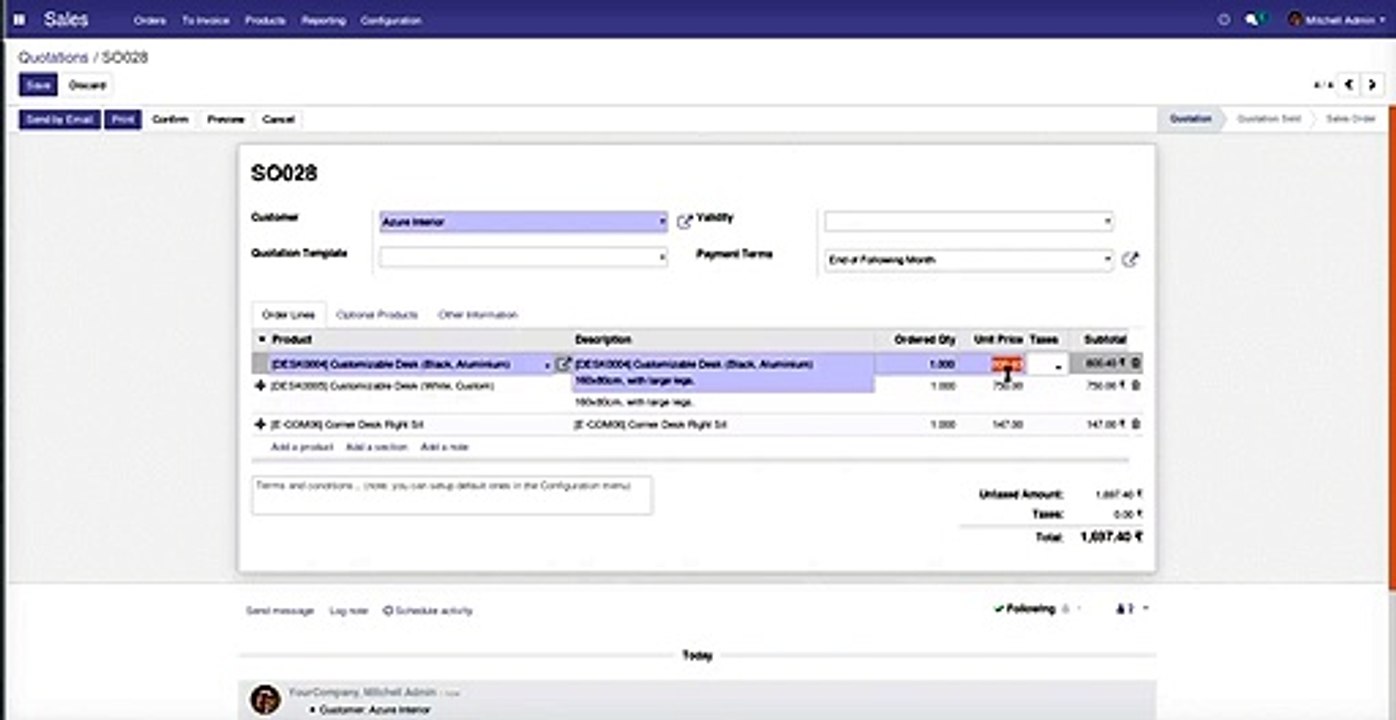This screenshot has height=720, width=1396.
Task: Open the conversations chat icon in navbar
Action: (x=1253, y=19)
